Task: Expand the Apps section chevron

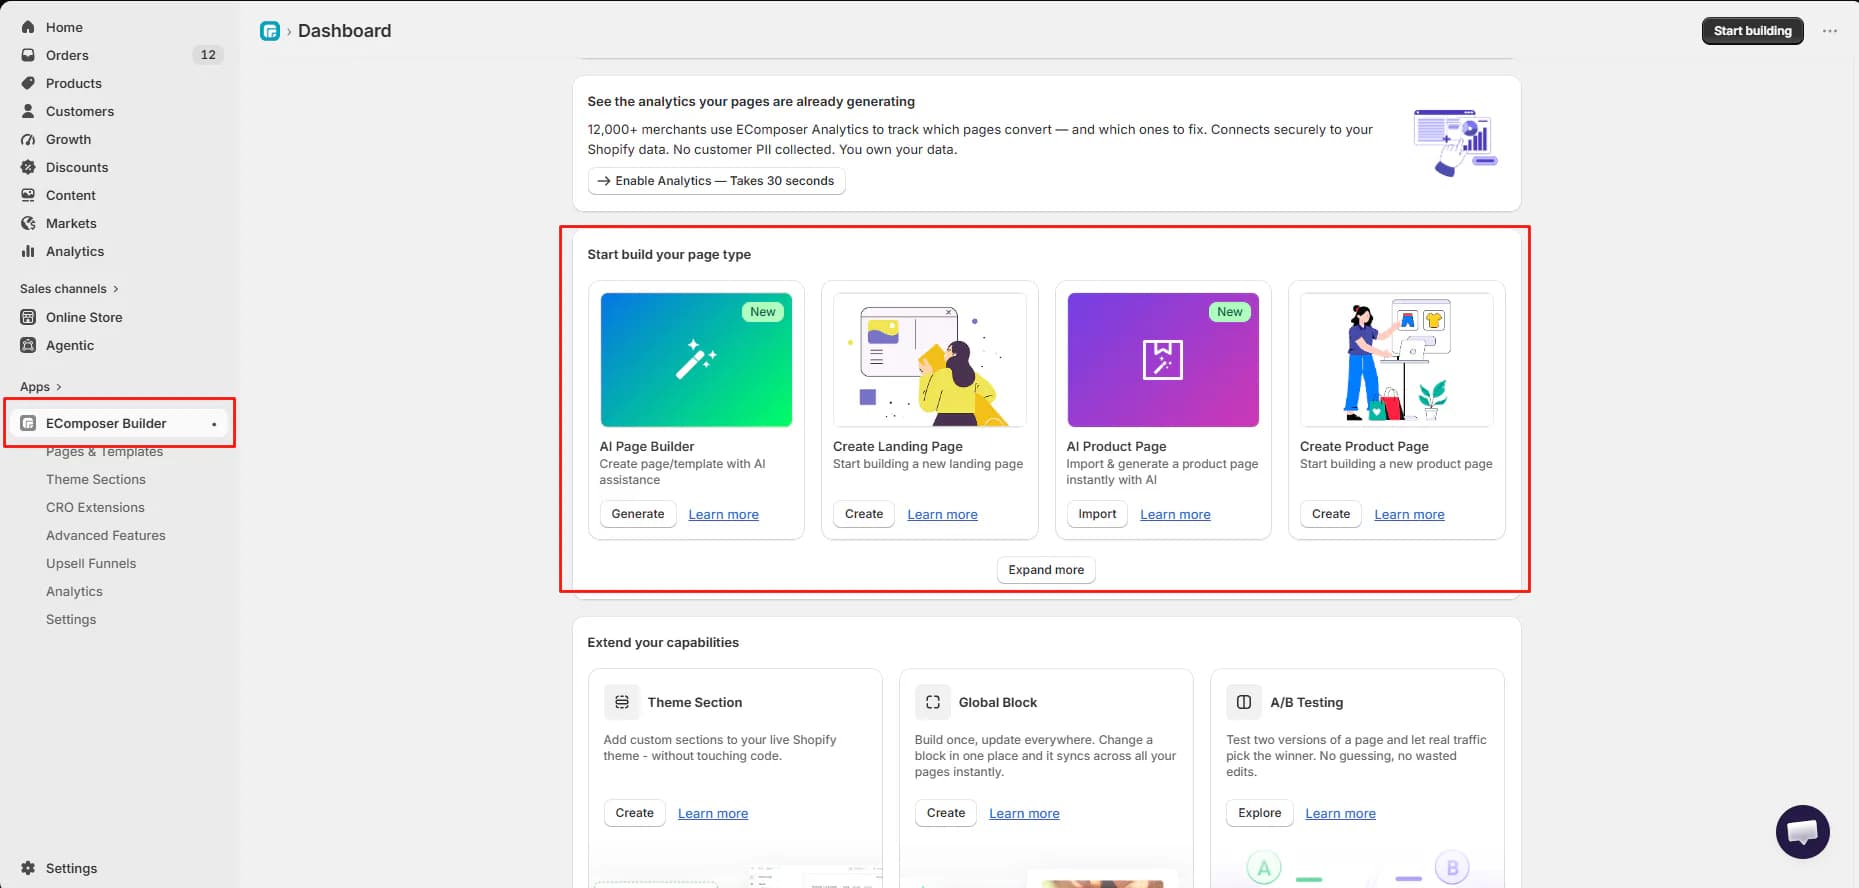Action: pyautogui.click(x=59, y=387)
